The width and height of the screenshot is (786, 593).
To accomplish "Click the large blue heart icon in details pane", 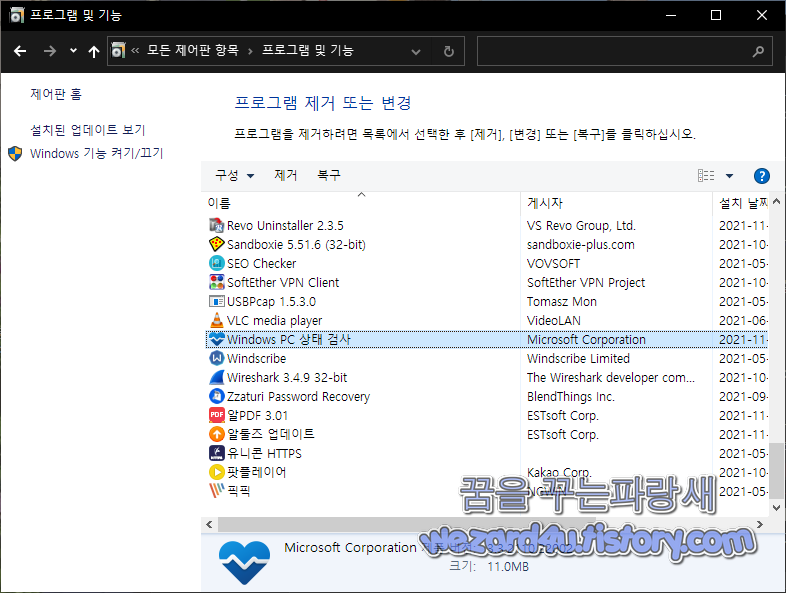I will point(244,562).
